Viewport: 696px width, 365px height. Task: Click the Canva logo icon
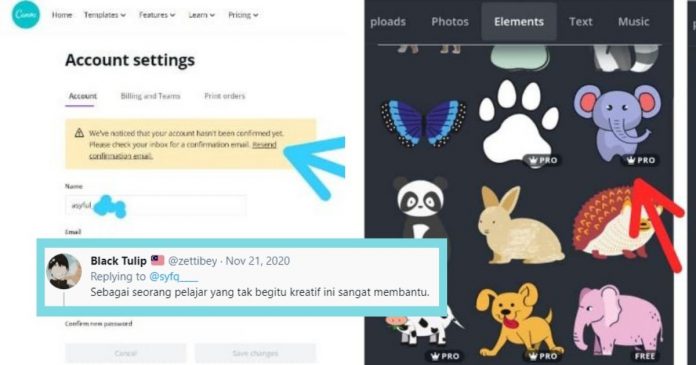click(25, 14)
